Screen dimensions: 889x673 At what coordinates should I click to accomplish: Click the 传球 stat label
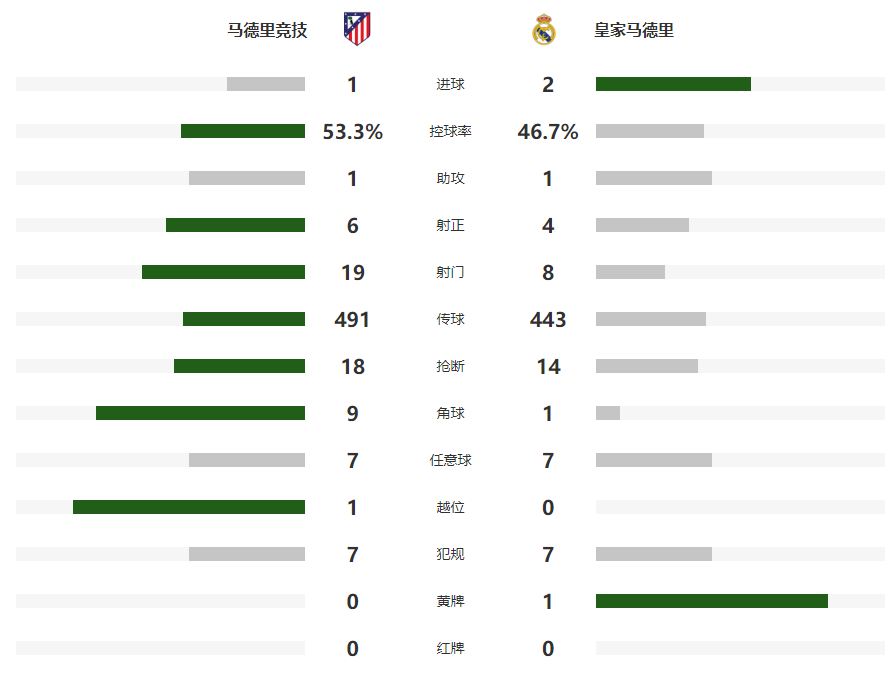450,320
